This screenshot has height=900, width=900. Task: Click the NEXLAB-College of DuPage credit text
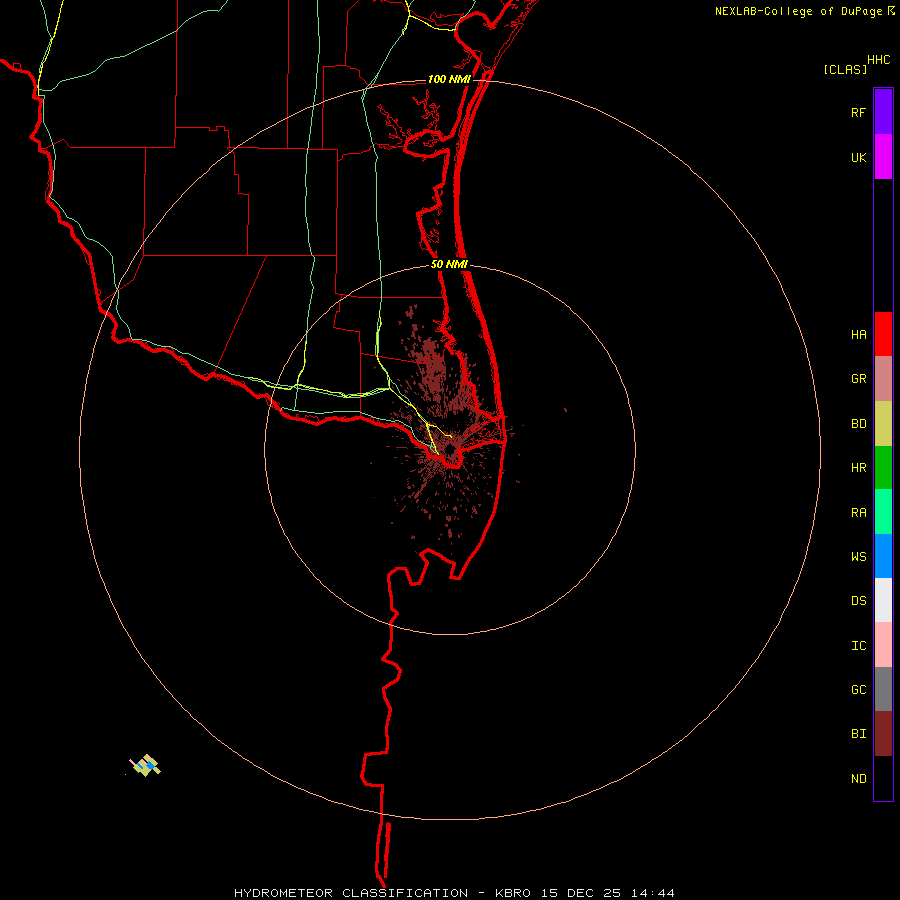pos(798,11)
